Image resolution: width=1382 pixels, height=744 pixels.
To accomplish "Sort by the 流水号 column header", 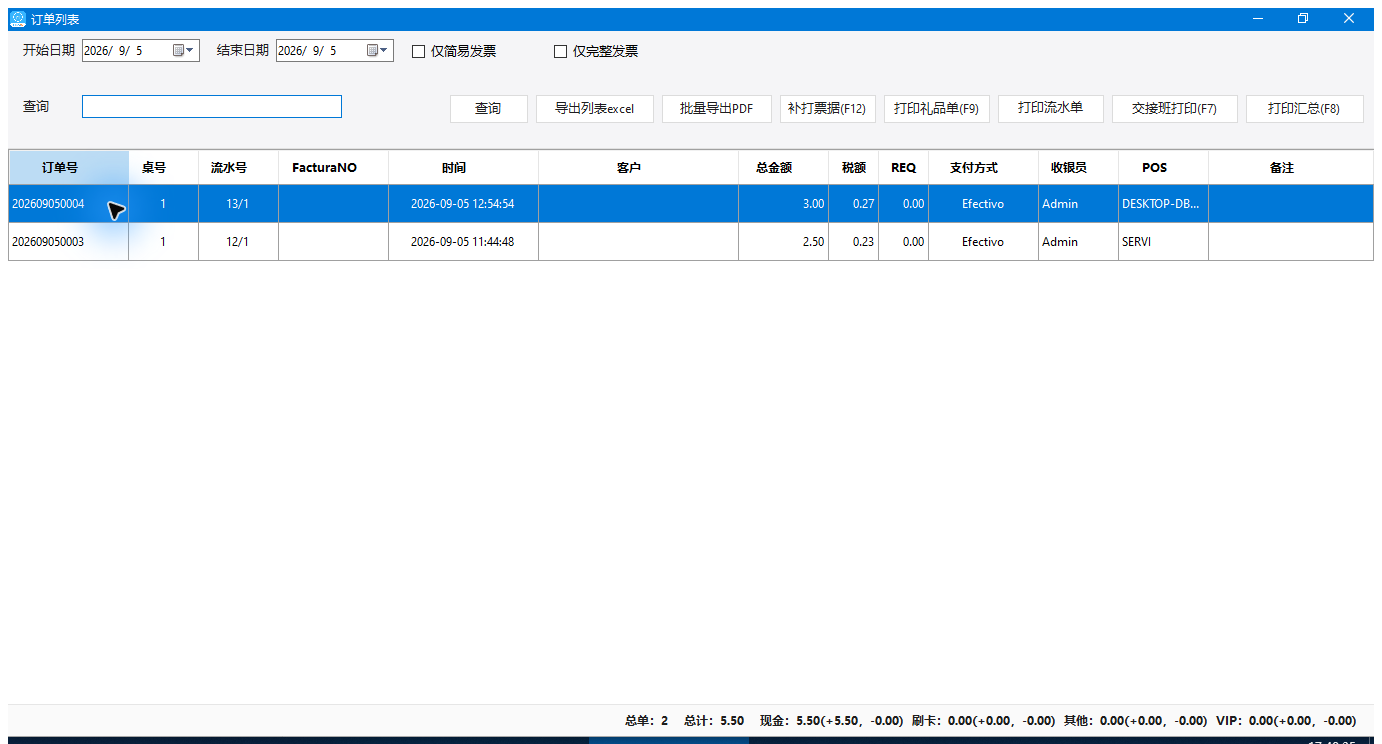I will (239, 168).
